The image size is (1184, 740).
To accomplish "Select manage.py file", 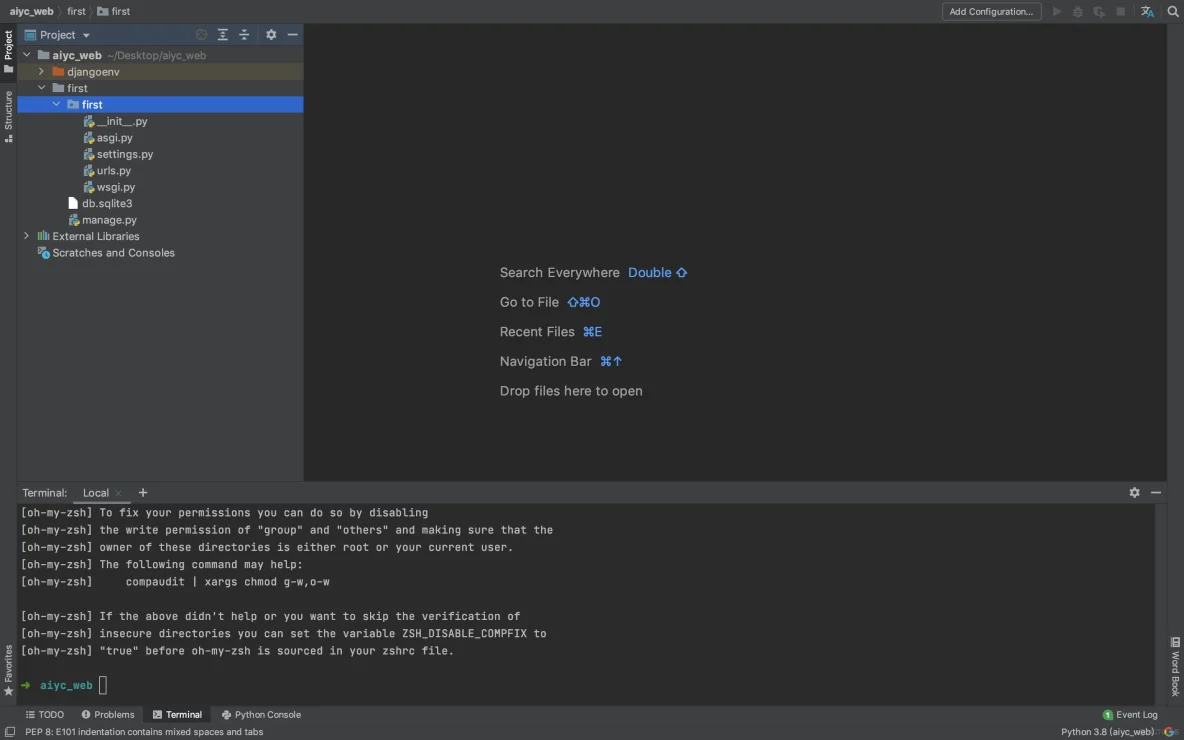I will (109, 220).
